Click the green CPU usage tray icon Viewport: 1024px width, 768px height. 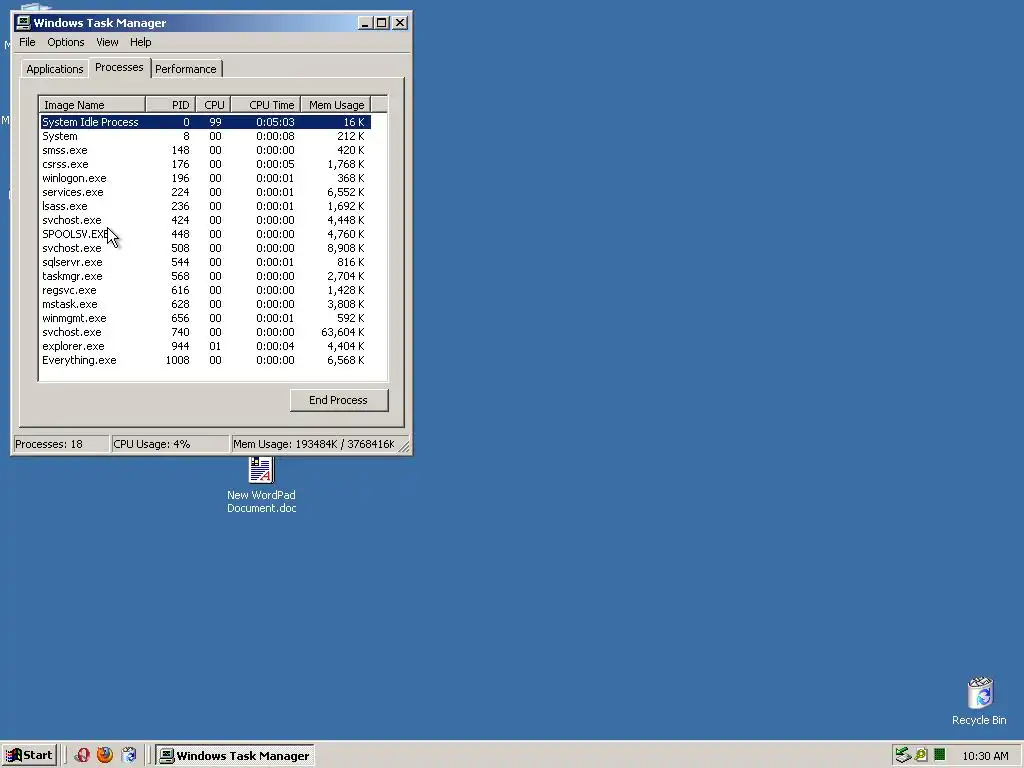(x=939, y=755)
